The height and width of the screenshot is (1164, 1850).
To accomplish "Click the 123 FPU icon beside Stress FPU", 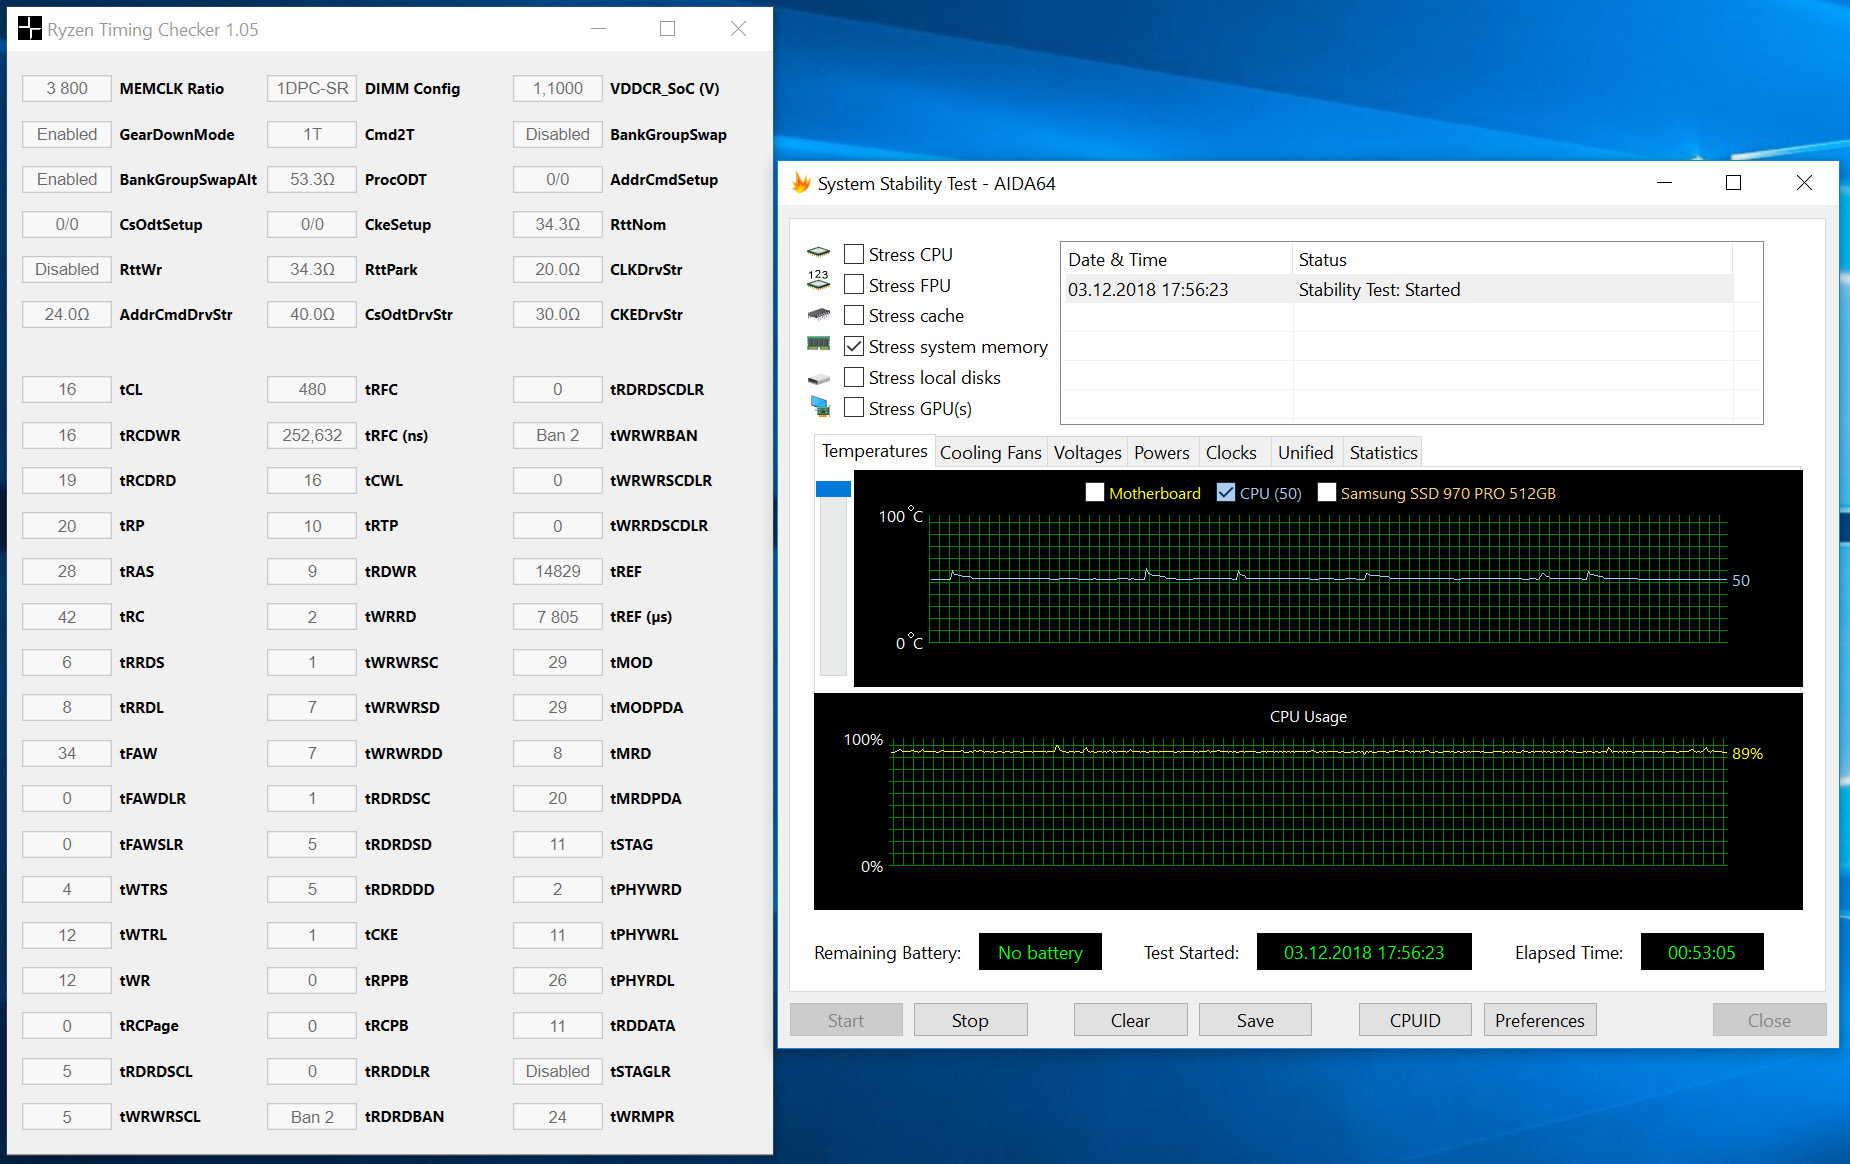I will (x=819, y=281).
